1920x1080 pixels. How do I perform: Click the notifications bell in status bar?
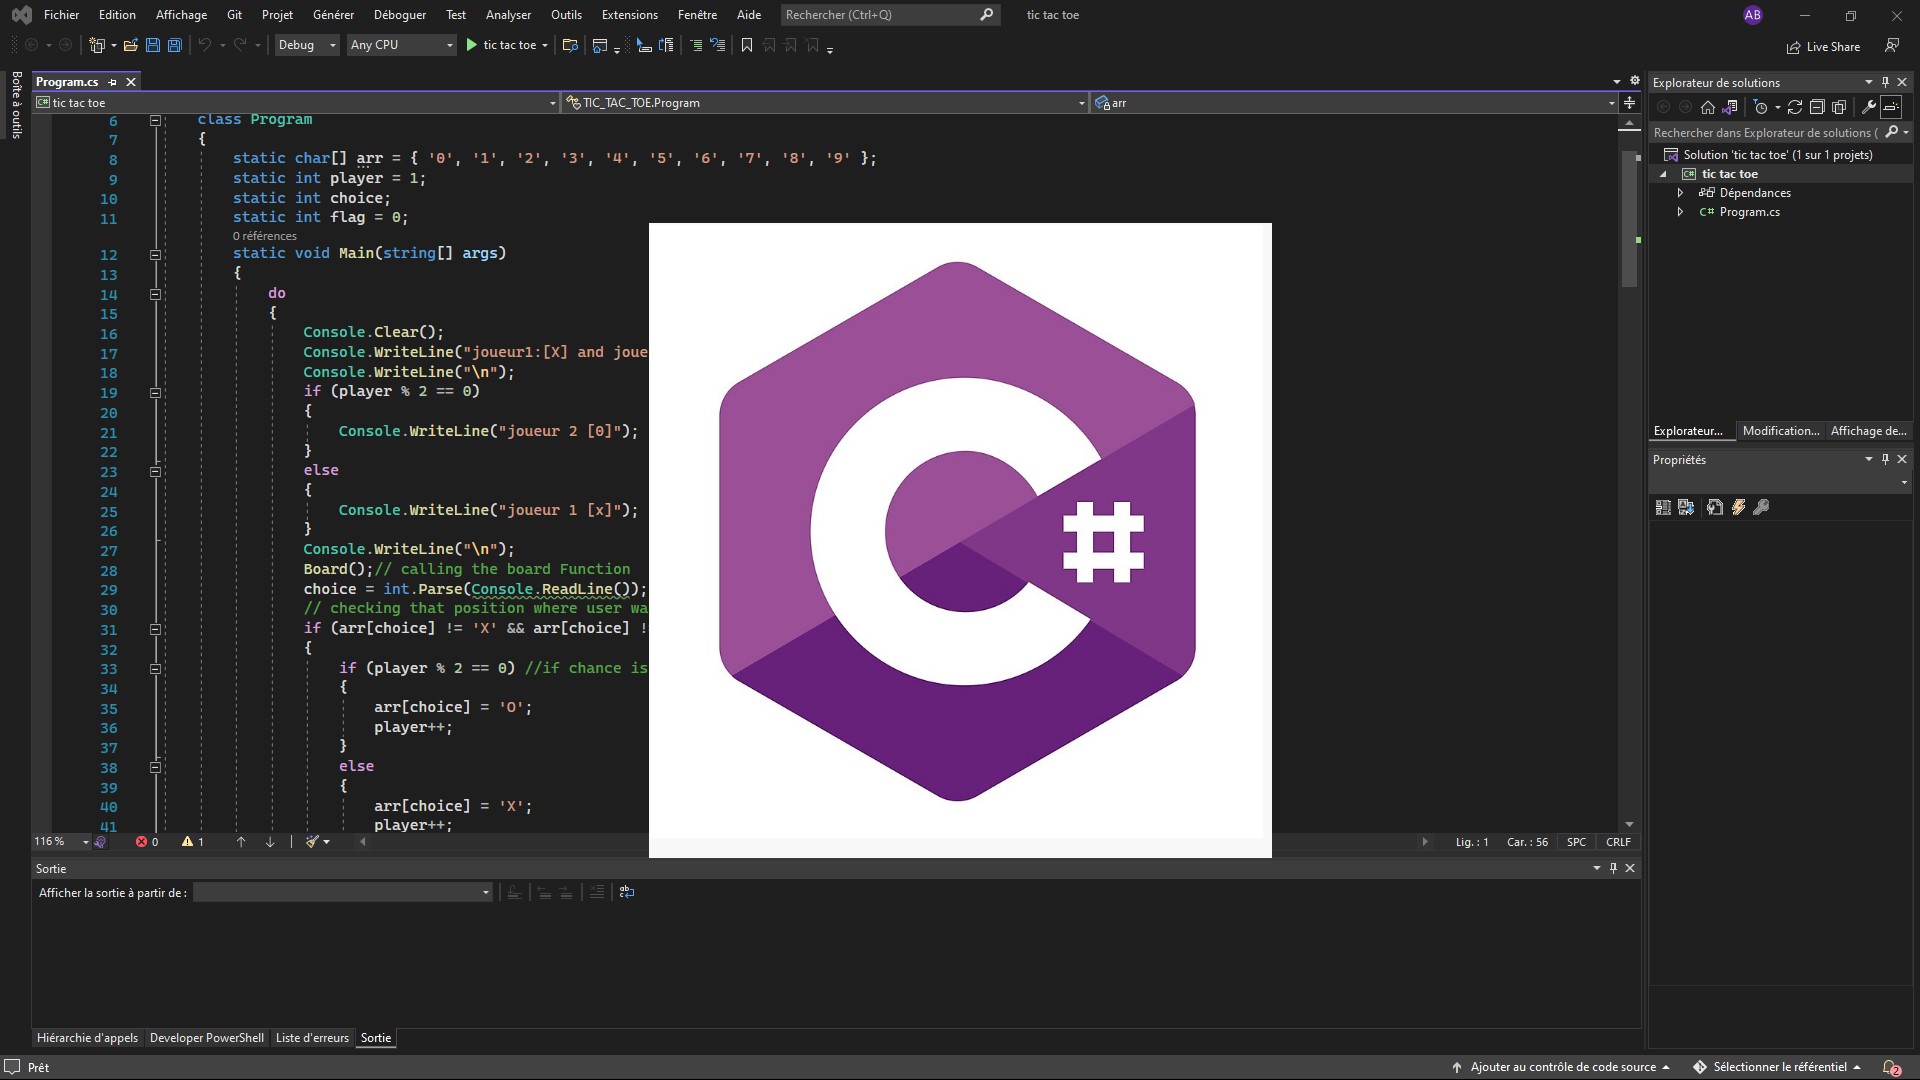[1891, 1067]
